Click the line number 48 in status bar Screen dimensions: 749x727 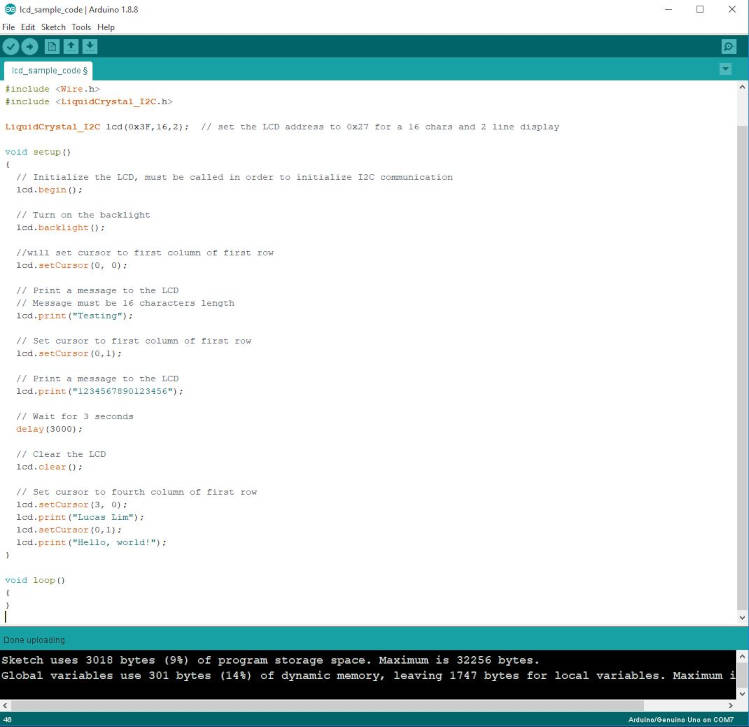pos(7,719)
